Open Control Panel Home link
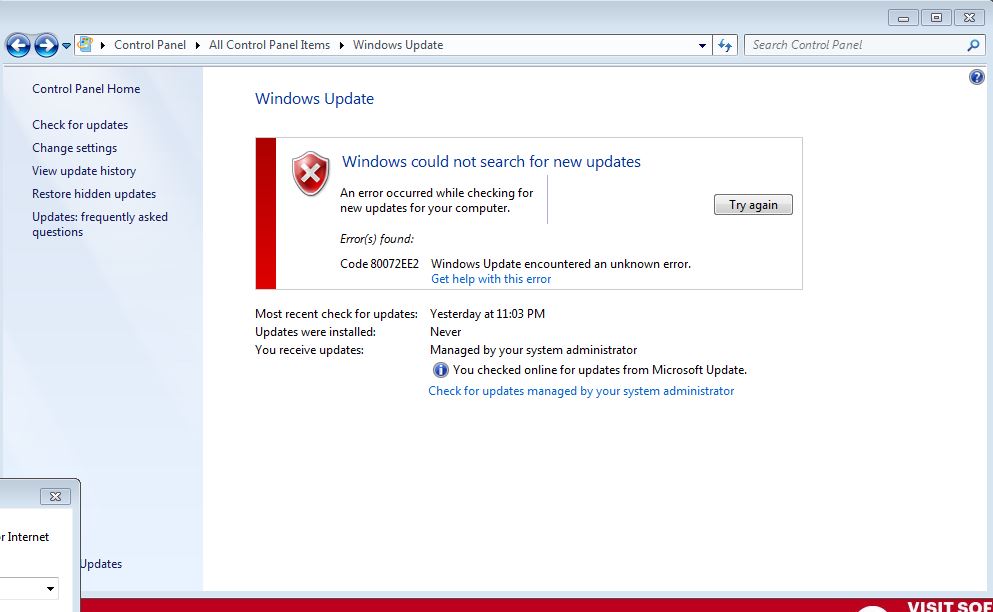 [x=86, y=89]
